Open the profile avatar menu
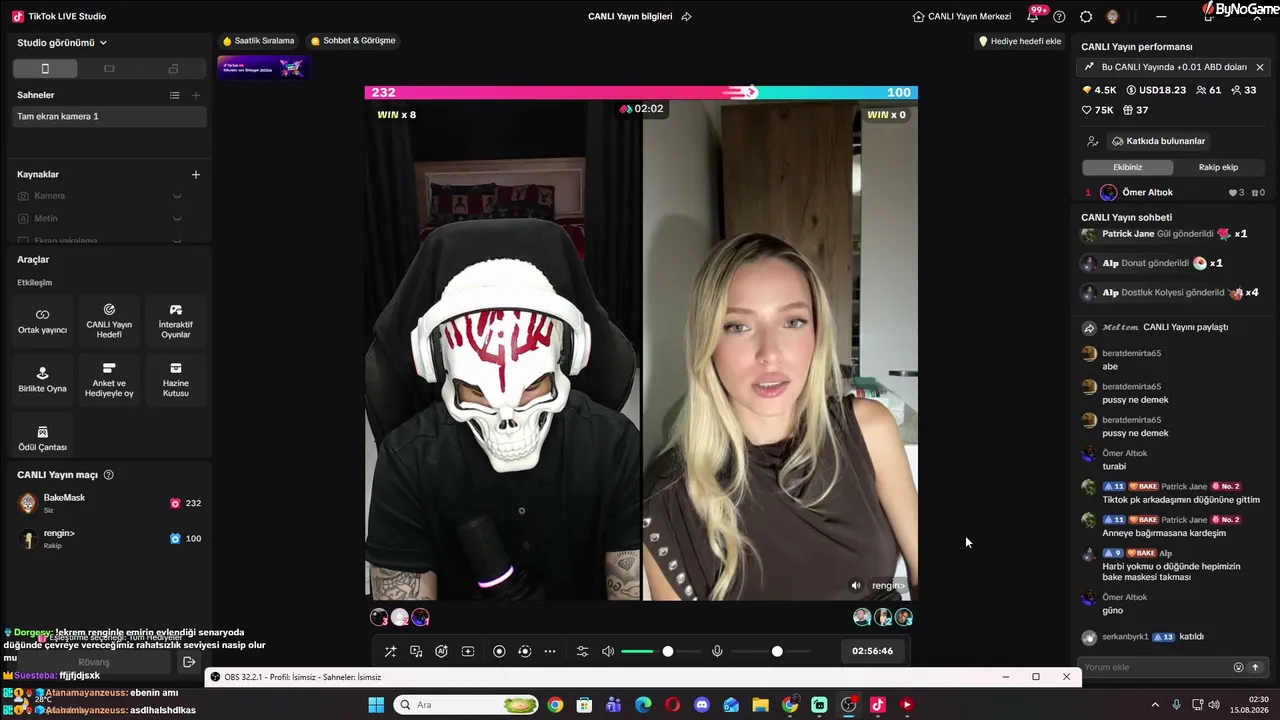Viewport: 1280px width, 720px height. pyautogui.click(x=1112, y=16)
